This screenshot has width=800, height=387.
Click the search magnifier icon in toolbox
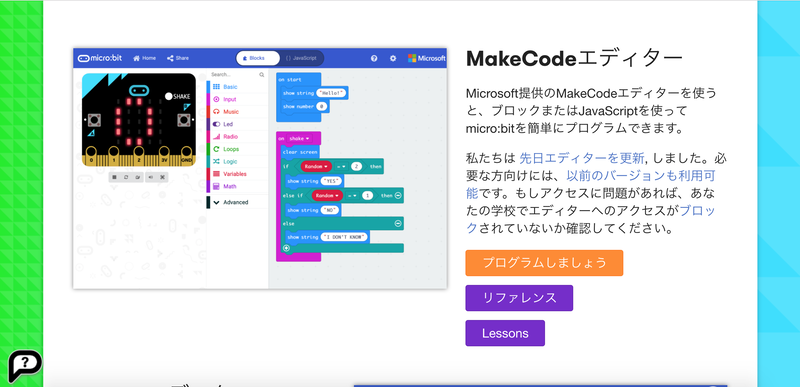[x=262, y=74]
